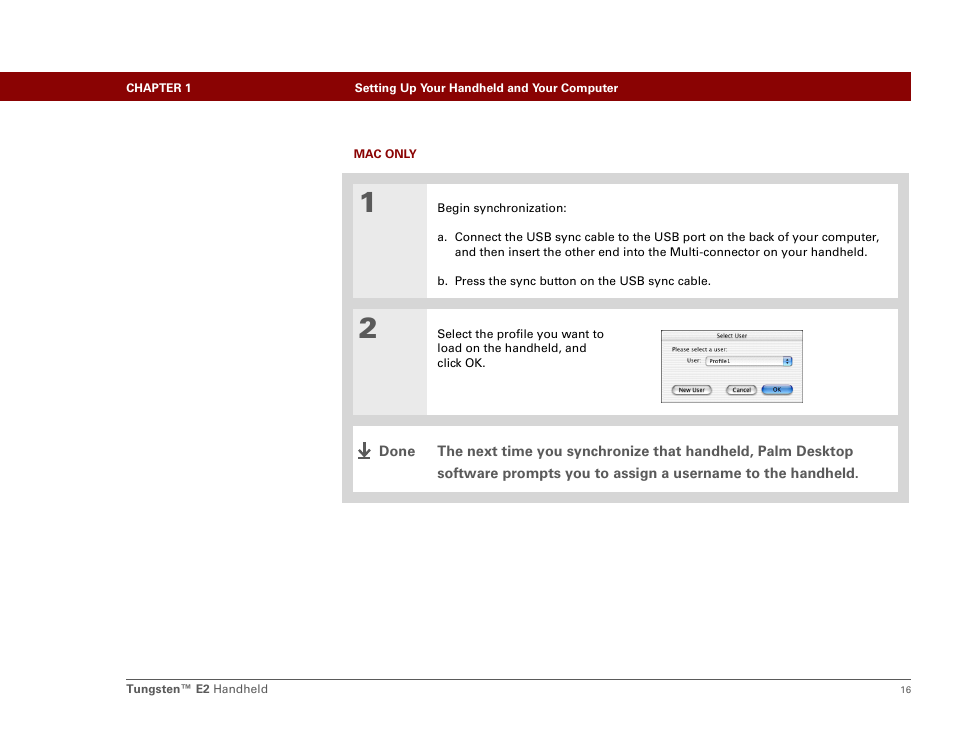The image size is (954, 738).
Task: Click the Done down-arrow icon
Action: (x=364, y=451)
